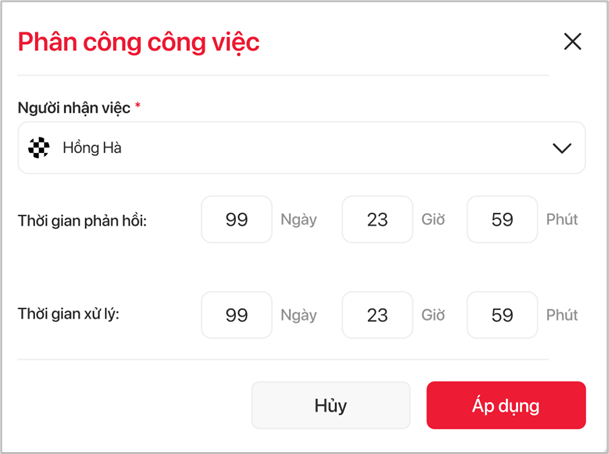609x454 pixels.
Task: Focus days field for Thời gian xử lý
Action: pos(237,315)
